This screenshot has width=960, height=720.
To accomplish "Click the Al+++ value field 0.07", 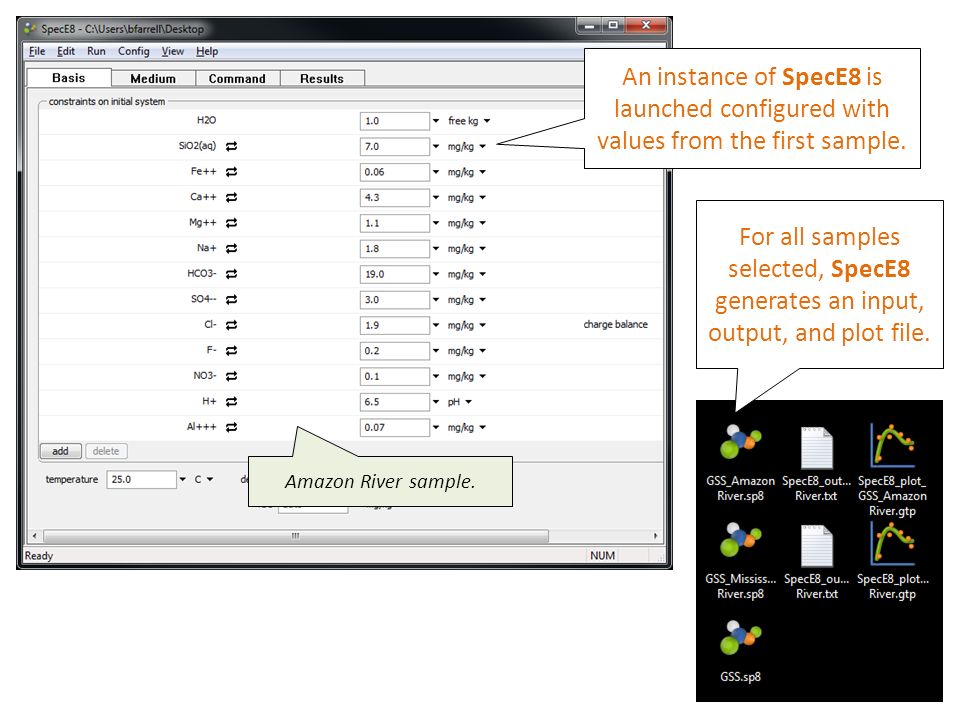I will [x=395, y=427].
